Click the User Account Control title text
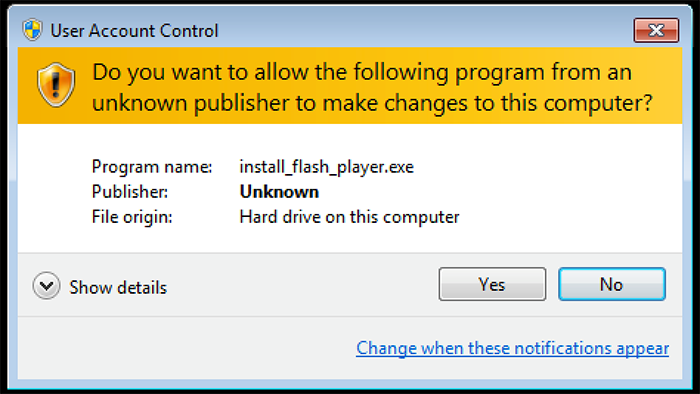 tap(134, 31)
